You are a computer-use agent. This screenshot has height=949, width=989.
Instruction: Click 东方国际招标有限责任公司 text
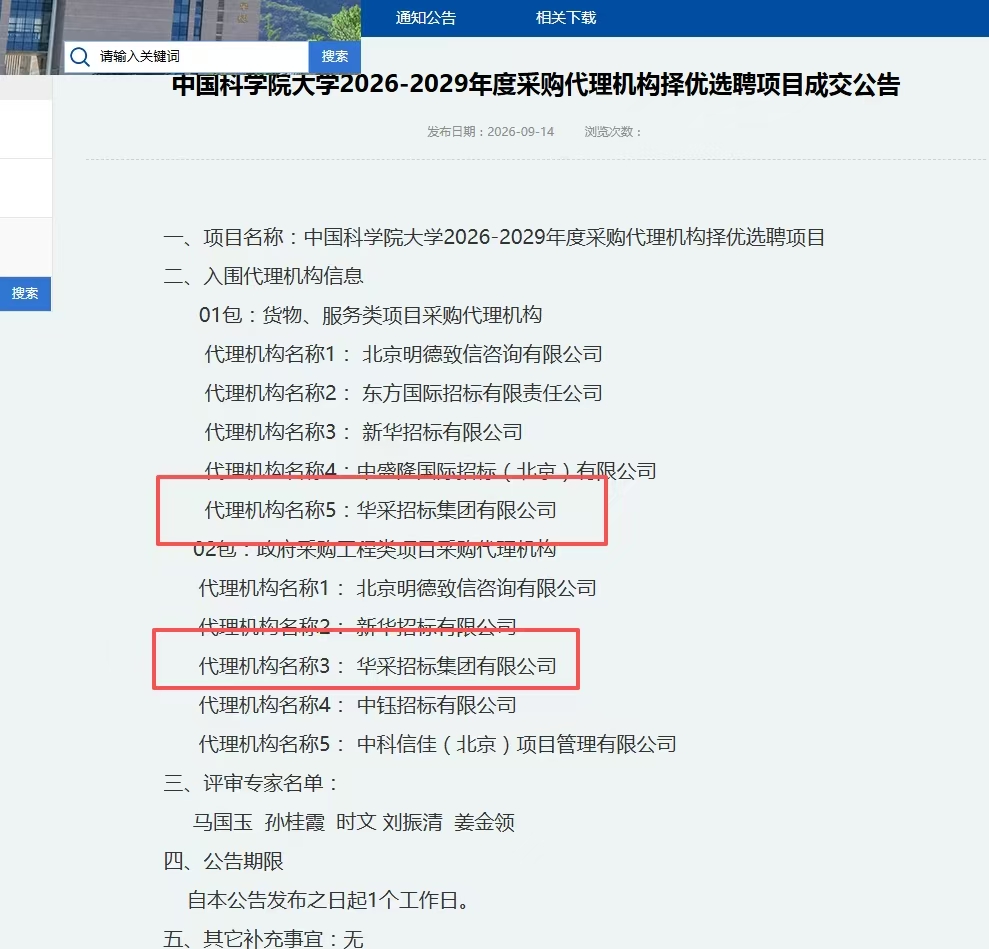click(x=482, y=393)
